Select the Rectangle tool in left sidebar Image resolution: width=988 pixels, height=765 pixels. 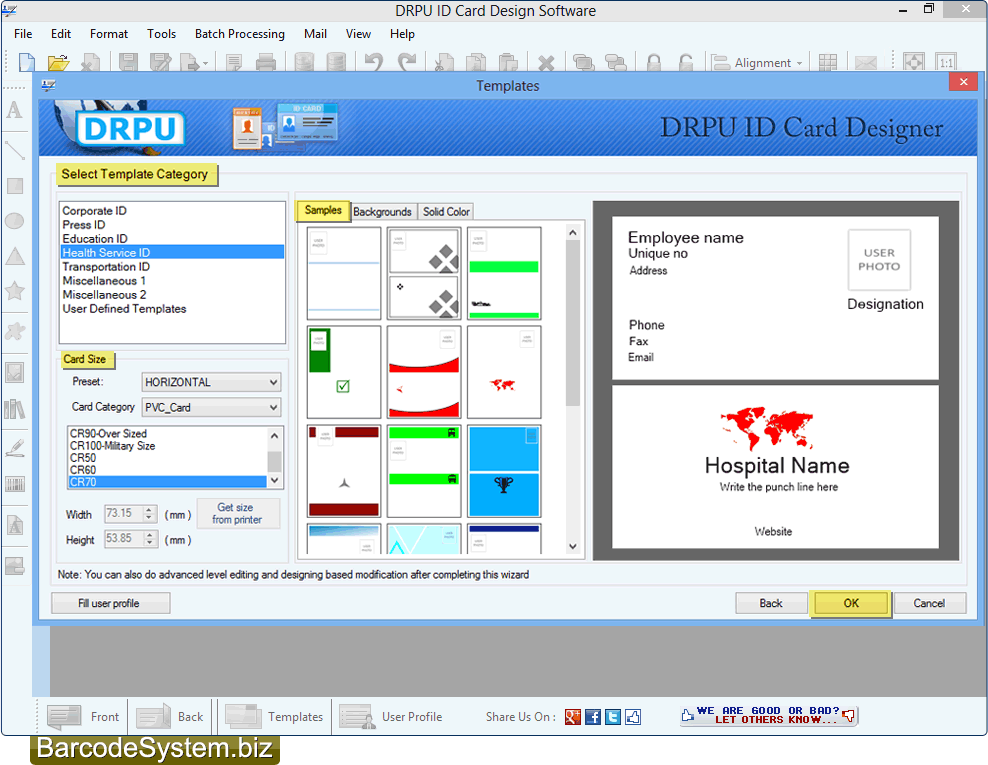pos(14,186)
